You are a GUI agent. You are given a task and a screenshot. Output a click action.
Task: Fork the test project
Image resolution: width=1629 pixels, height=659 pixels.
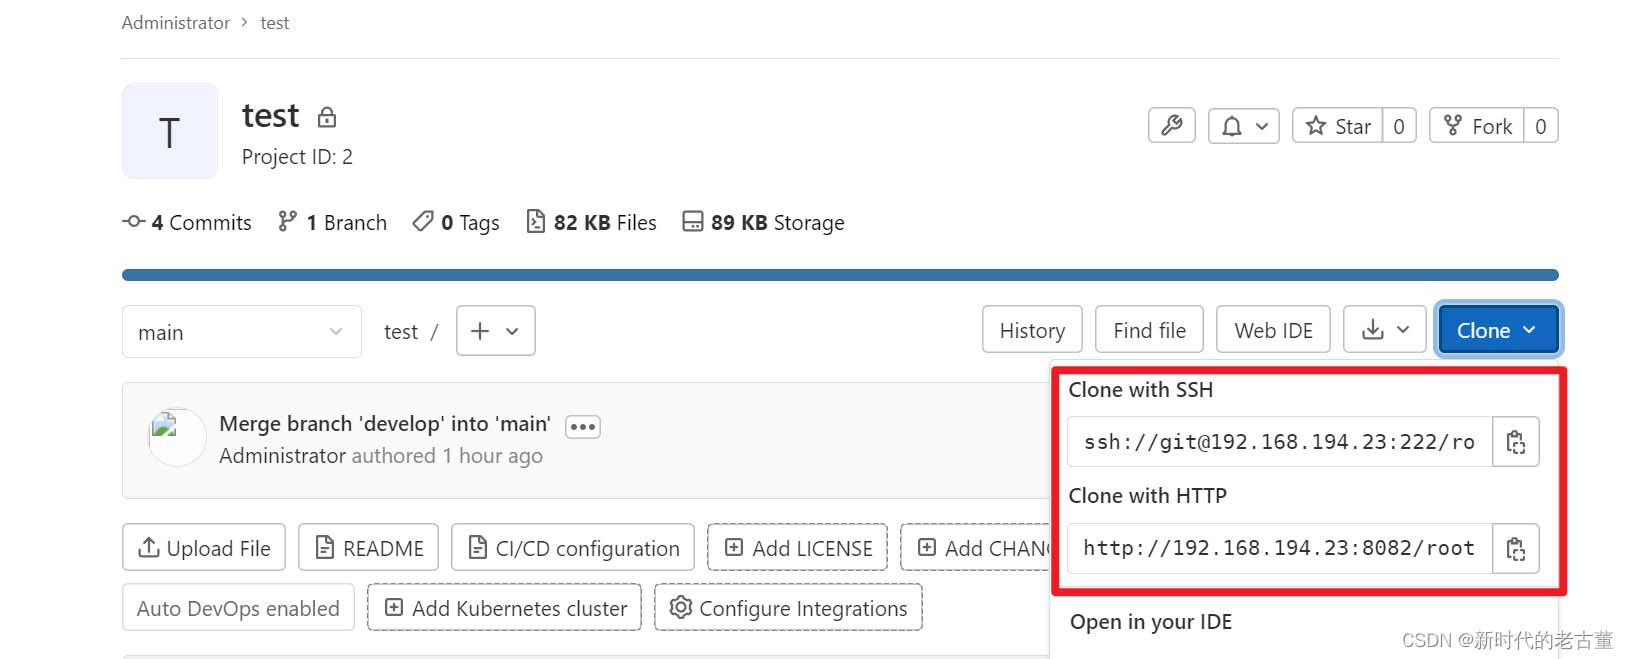click(1477, 126)
